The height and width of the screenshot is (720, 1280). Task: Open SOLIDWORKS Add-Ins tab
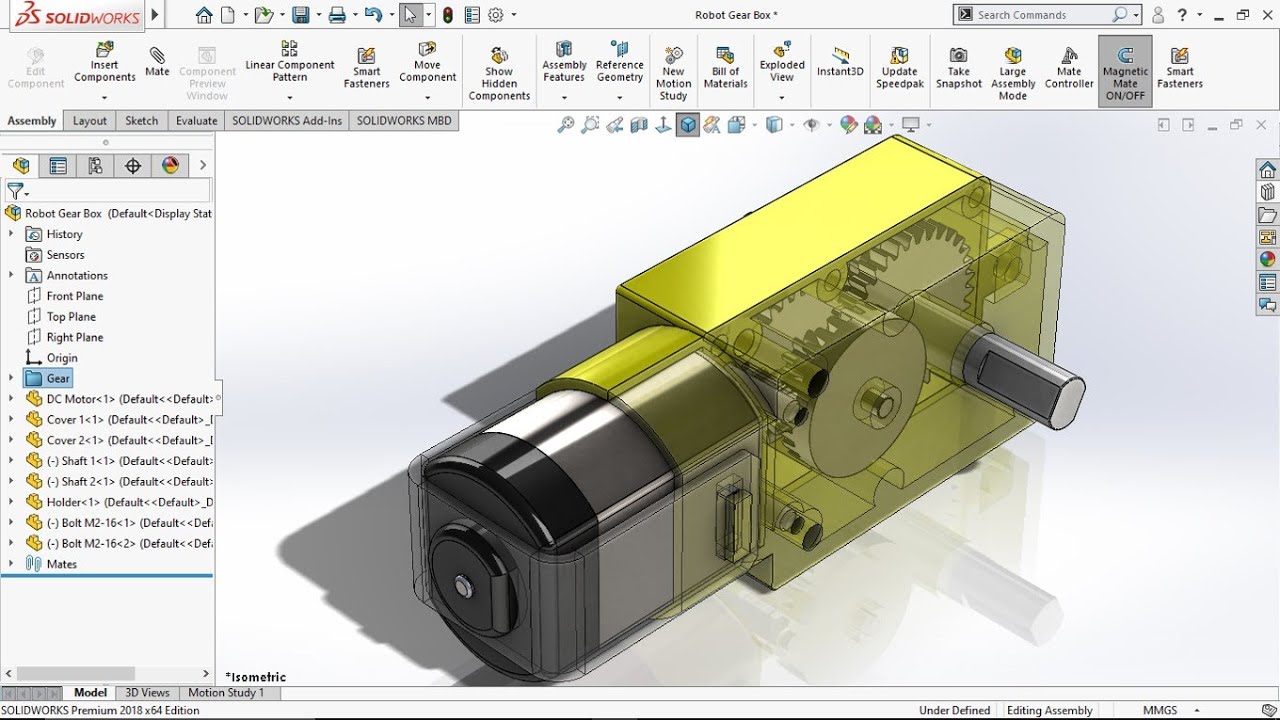pos(287,121)
